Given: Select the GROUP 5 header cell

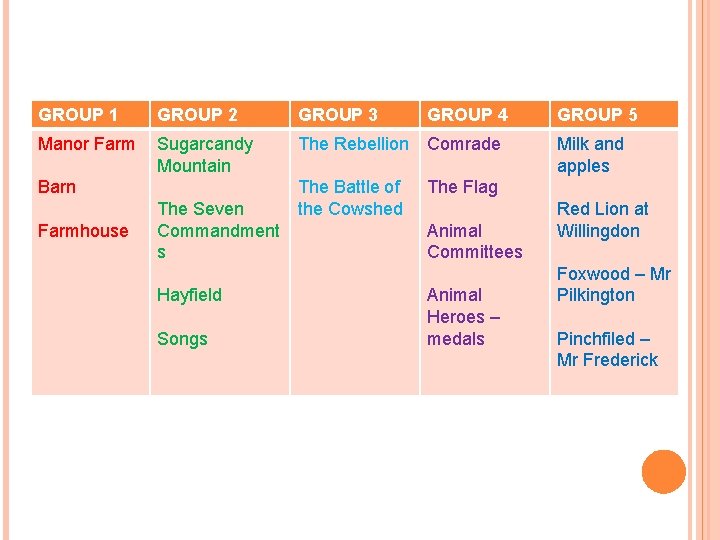Looking at the screenshot, I should tap(614, 114).
